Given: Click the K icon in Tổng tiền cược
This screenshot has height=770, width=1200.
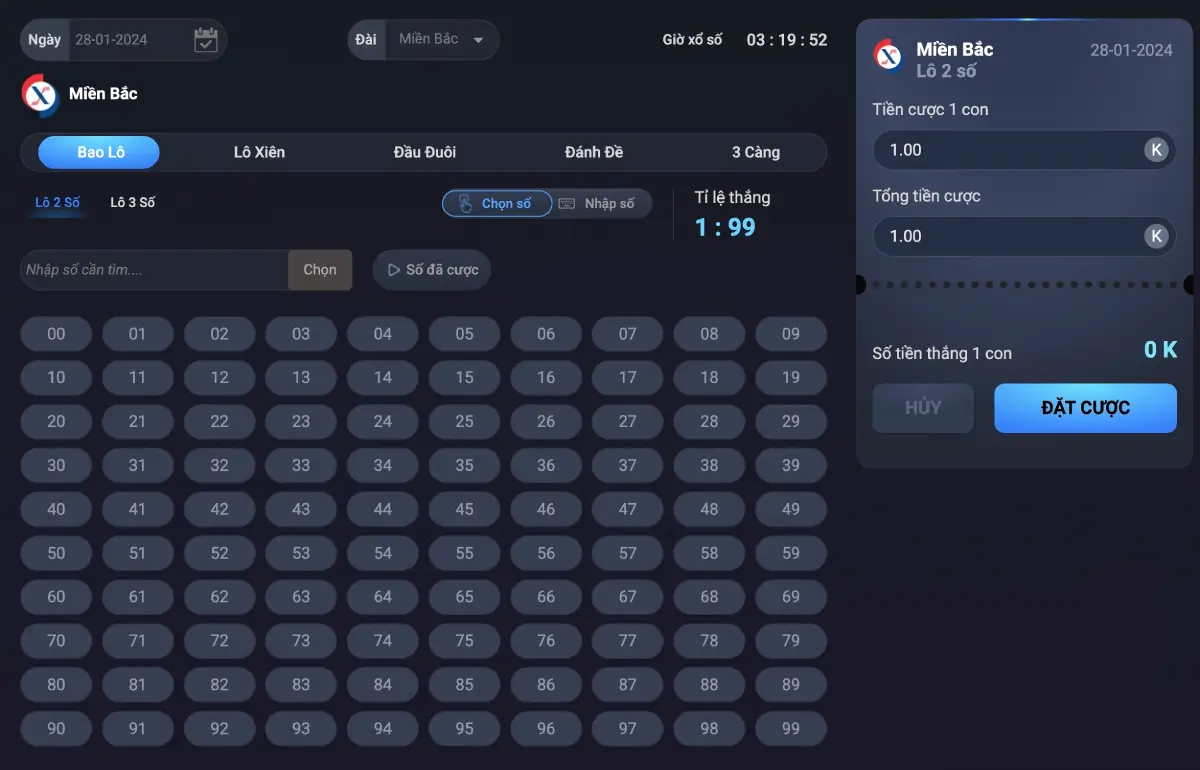Looking at the screenshot, I should (x=1155, y=236).
